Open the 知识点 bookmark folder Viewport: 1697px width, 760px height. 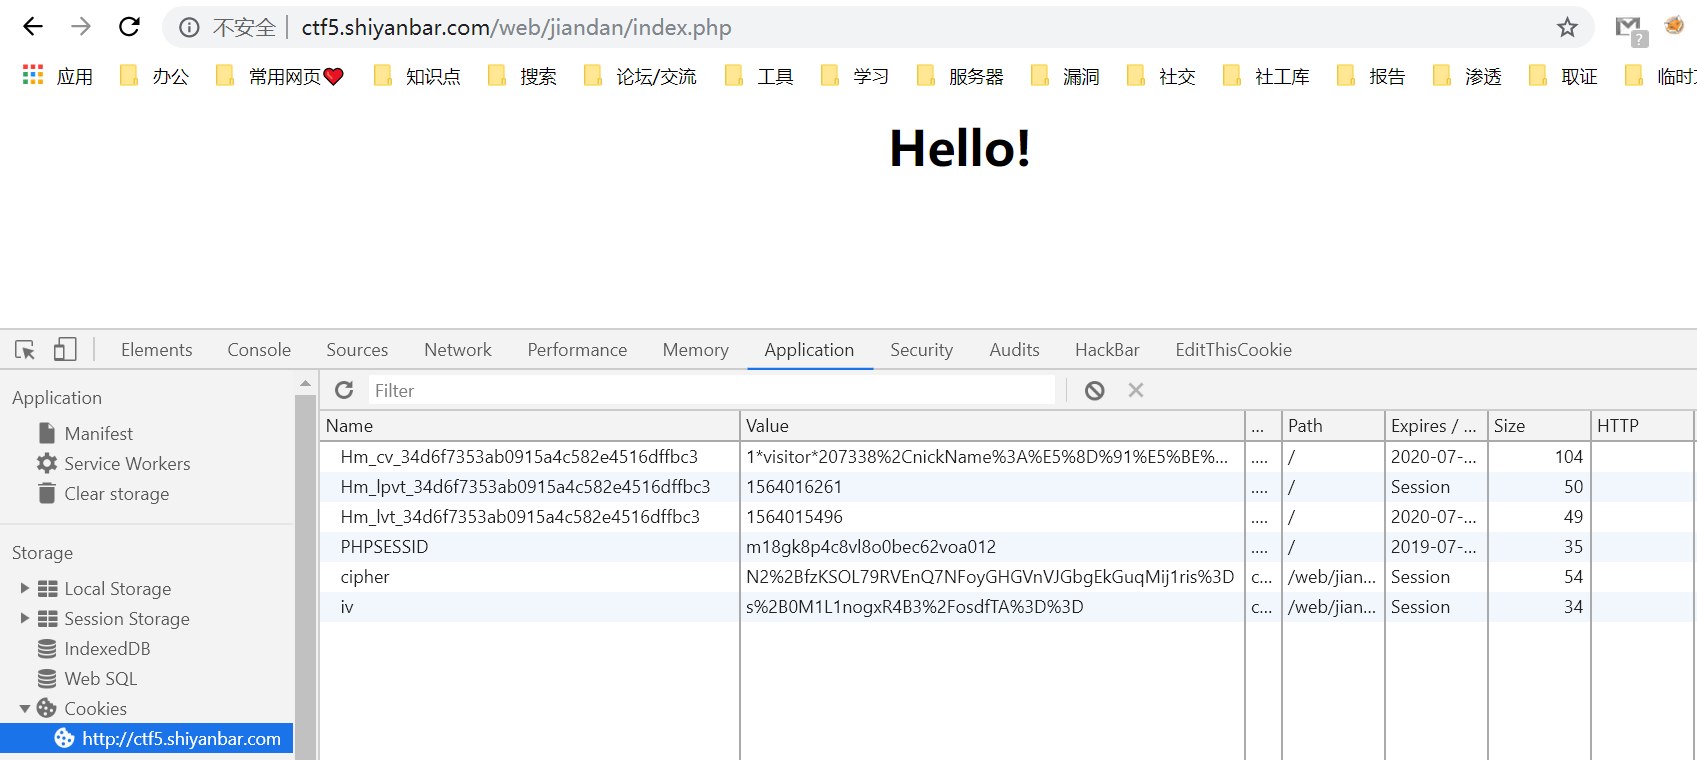click(x=416, y=76)
